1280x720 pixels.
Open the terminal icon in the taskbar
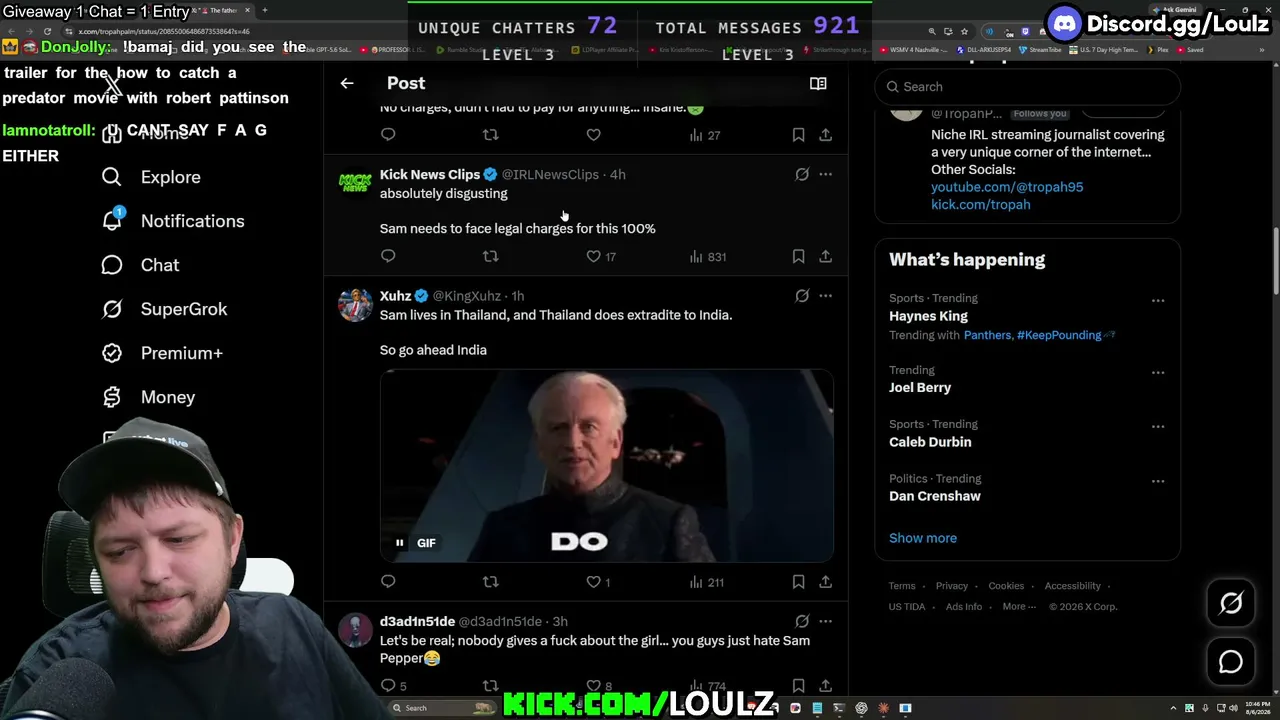(x=839, y=708)
